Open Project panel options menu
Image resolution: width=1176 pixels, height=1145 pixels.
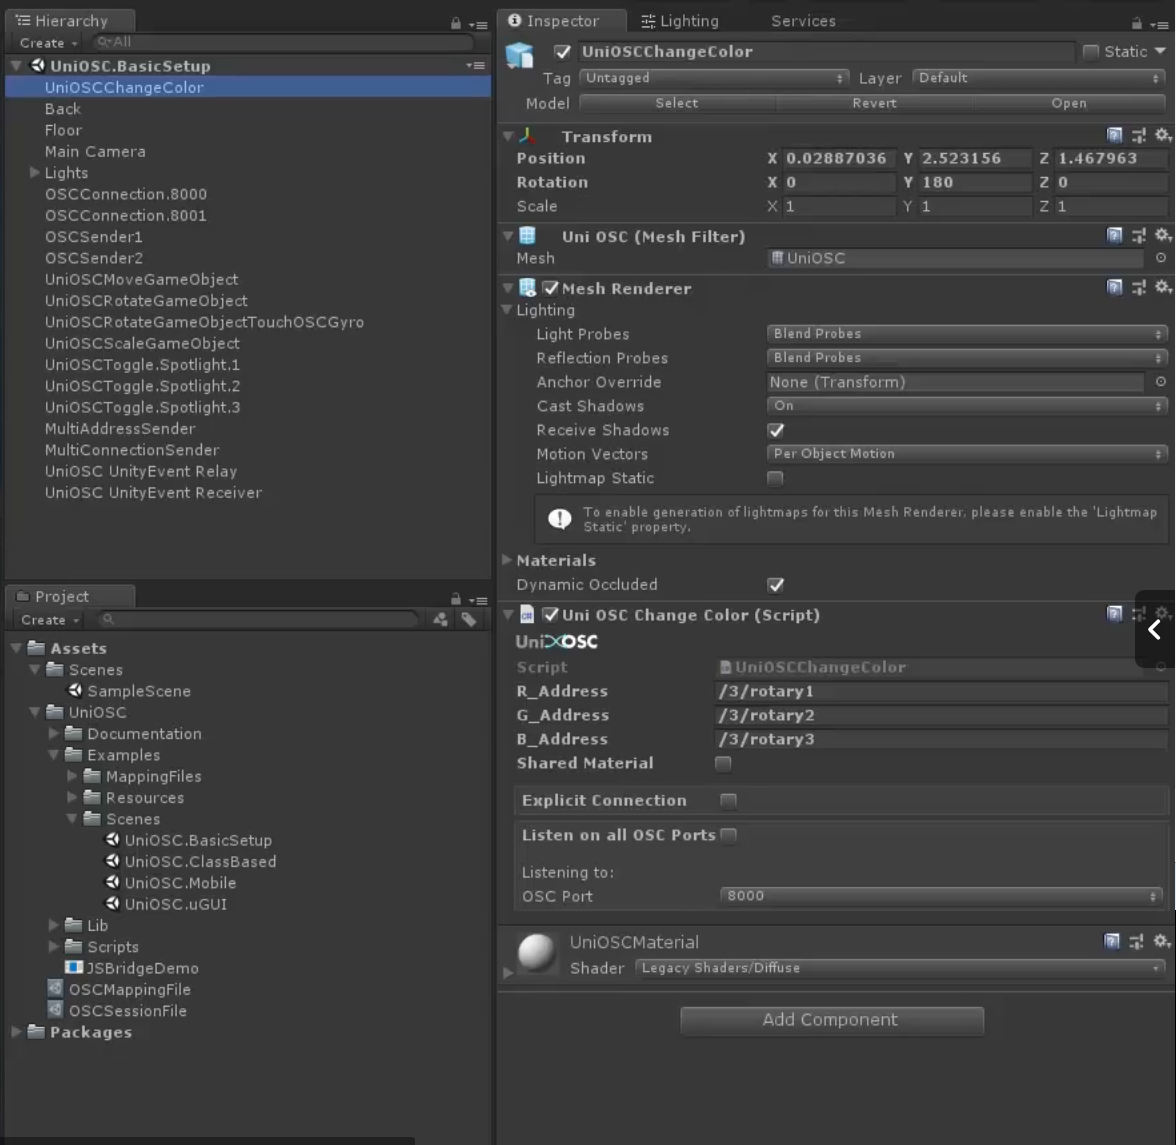click(478, 601)
